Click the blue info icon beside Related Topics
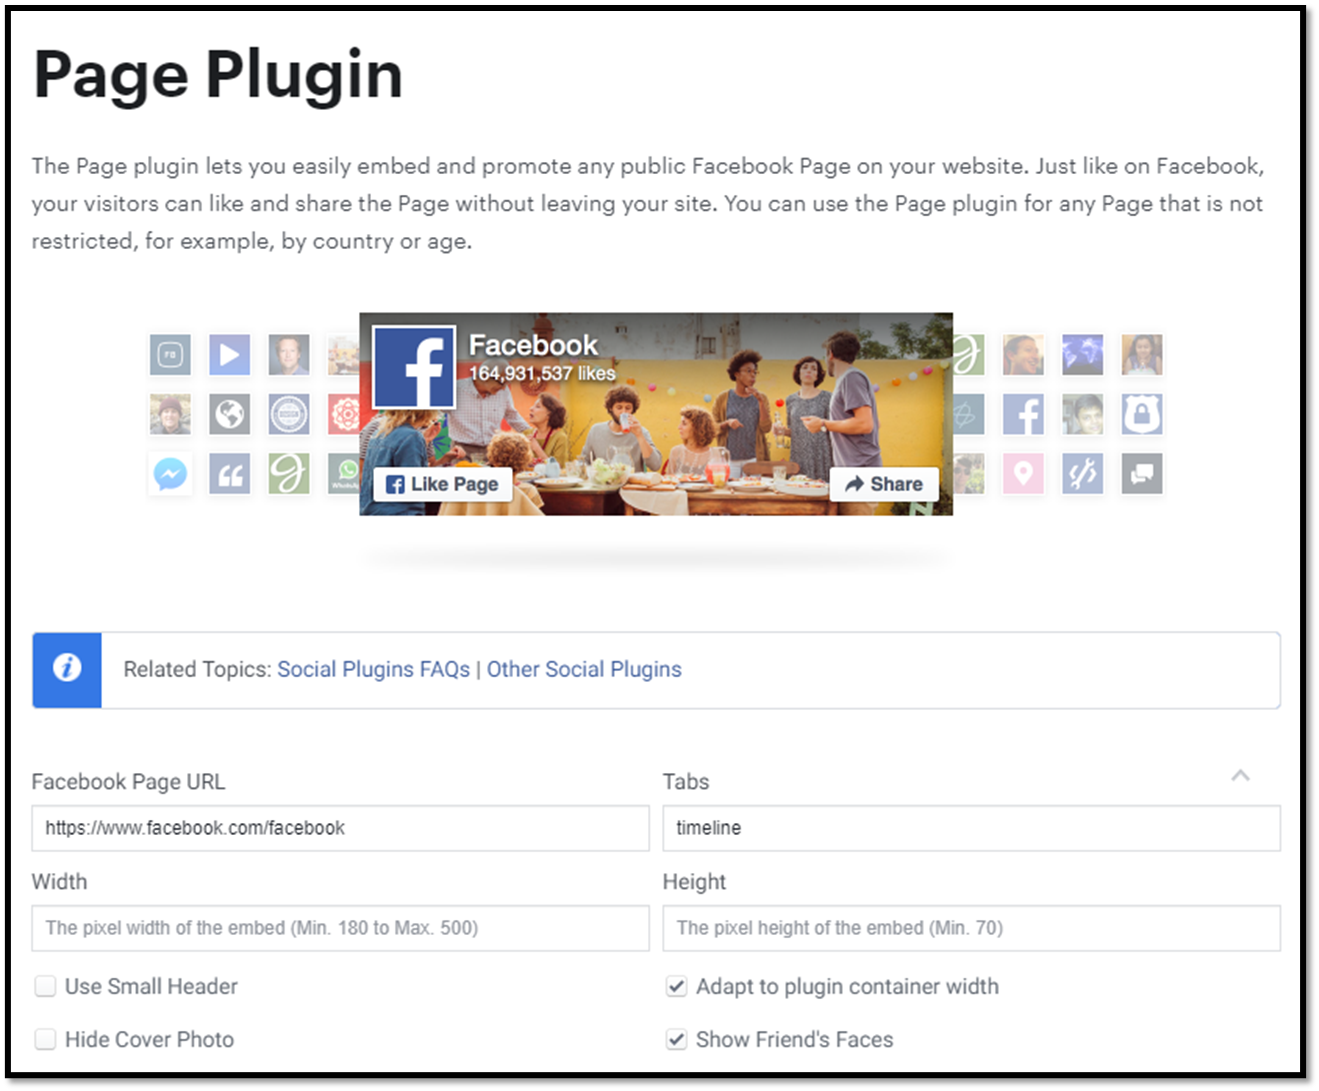This screenshot has height=1091, width=1319. pos(67,669)
